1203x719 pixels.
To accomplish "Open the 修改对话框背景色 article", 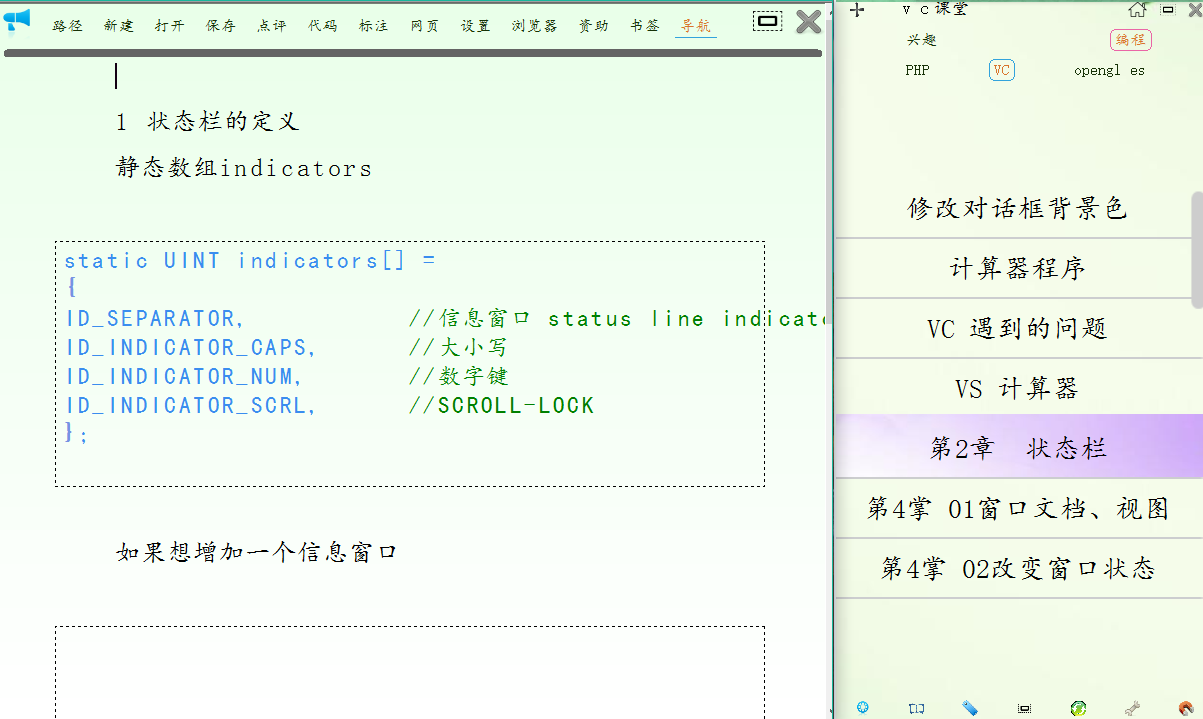I will point(1017,208).
